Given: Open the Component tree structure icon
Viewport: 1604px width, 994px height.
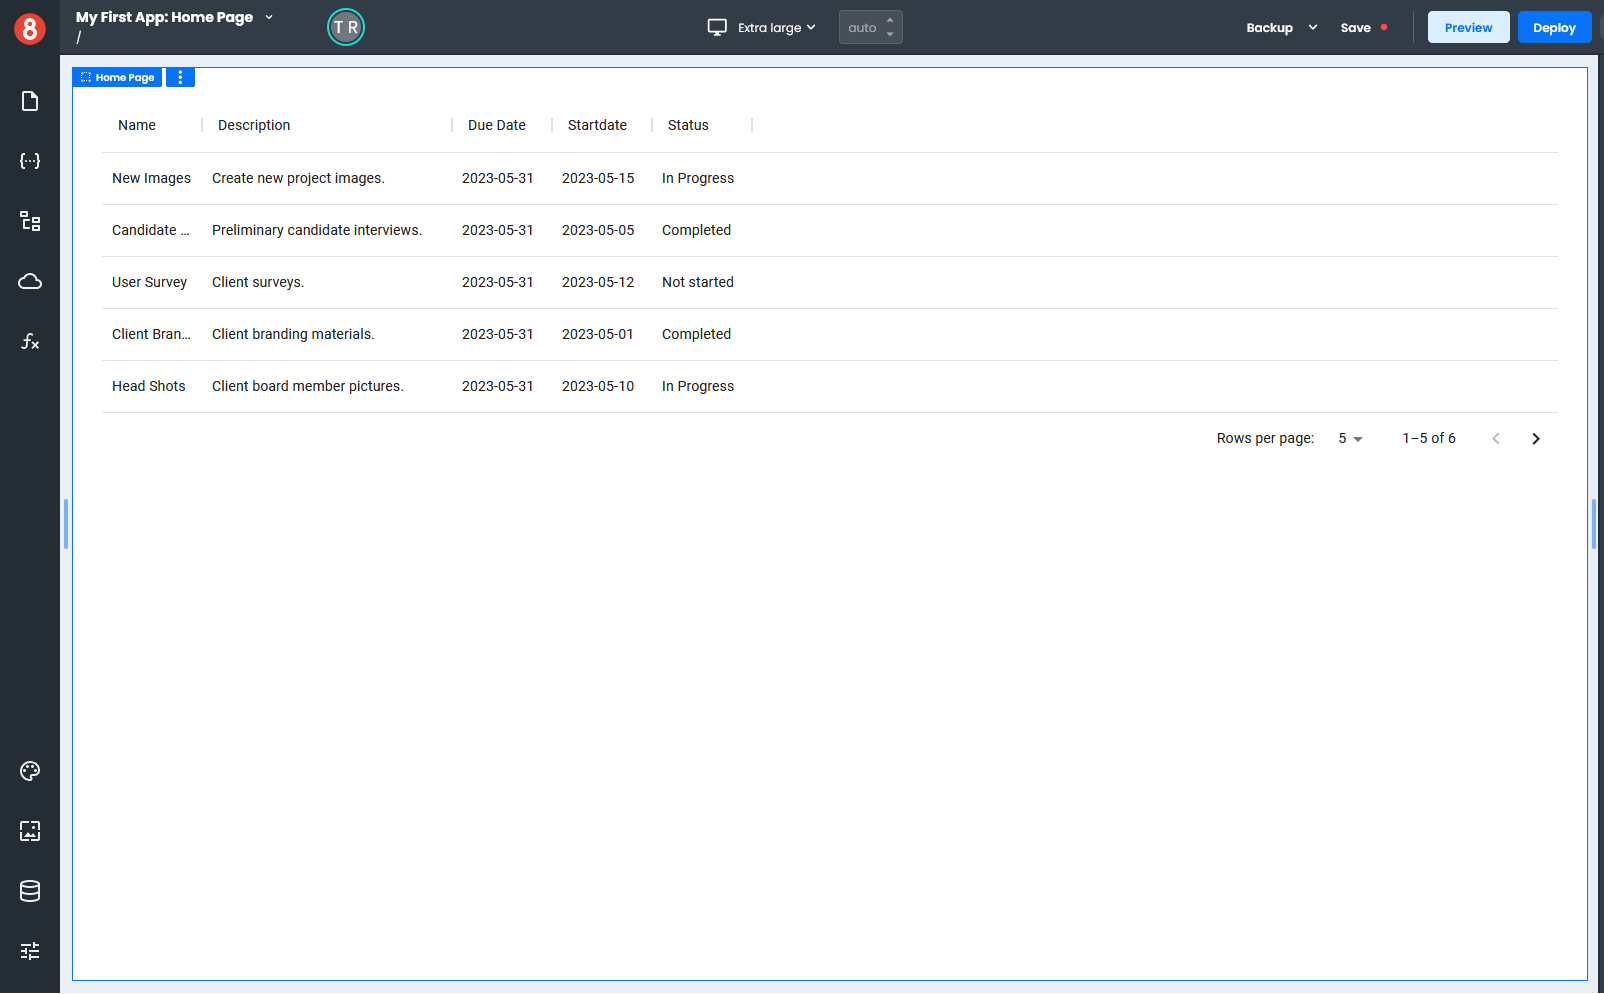Looking at the screenshot, I should tap(30, 221).
